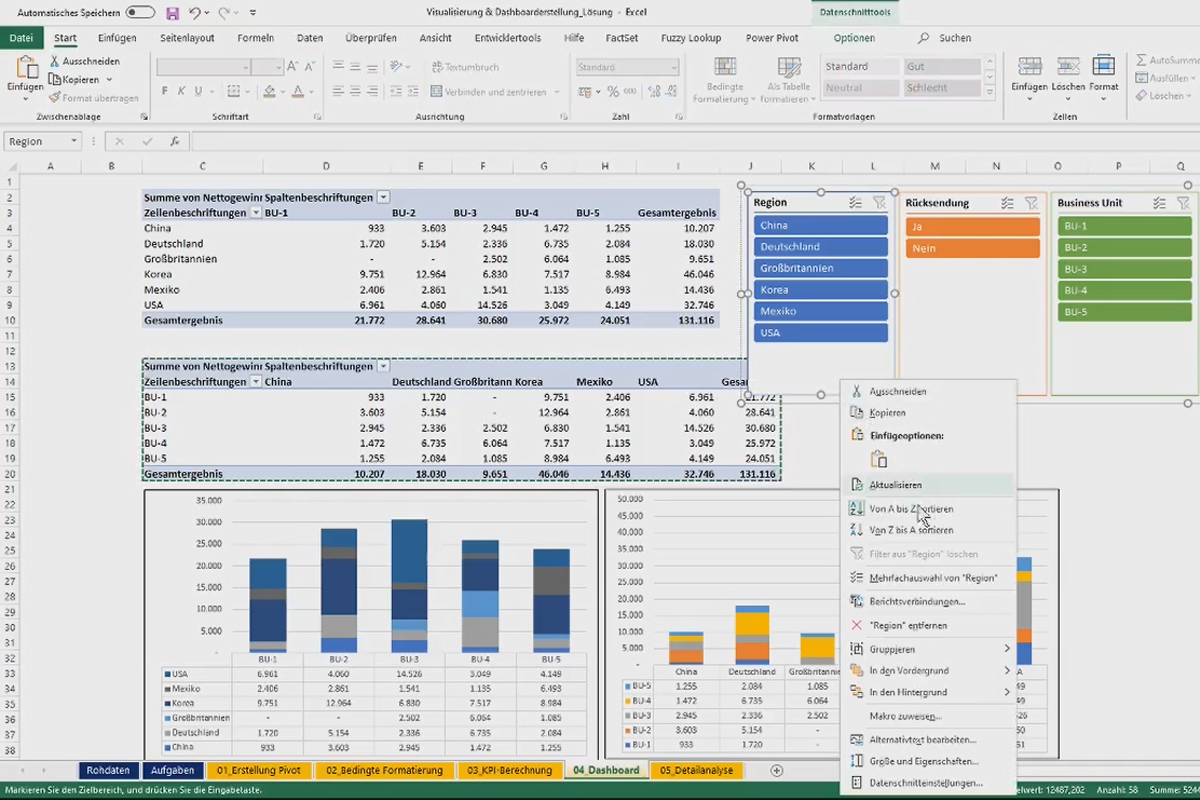Click the Undo arrow icon
Image resolution: width=1200 pixels, height=800 pixels.
tap(195, 13)
